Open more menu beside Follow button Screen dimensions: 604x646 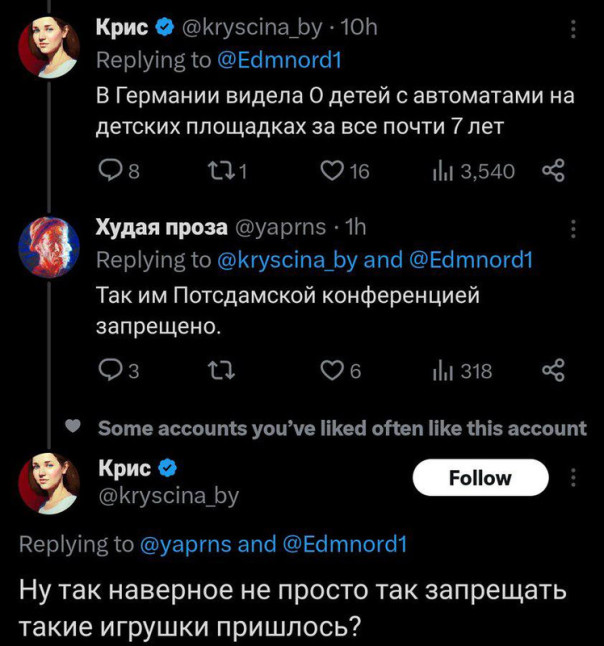coord(572,478)
